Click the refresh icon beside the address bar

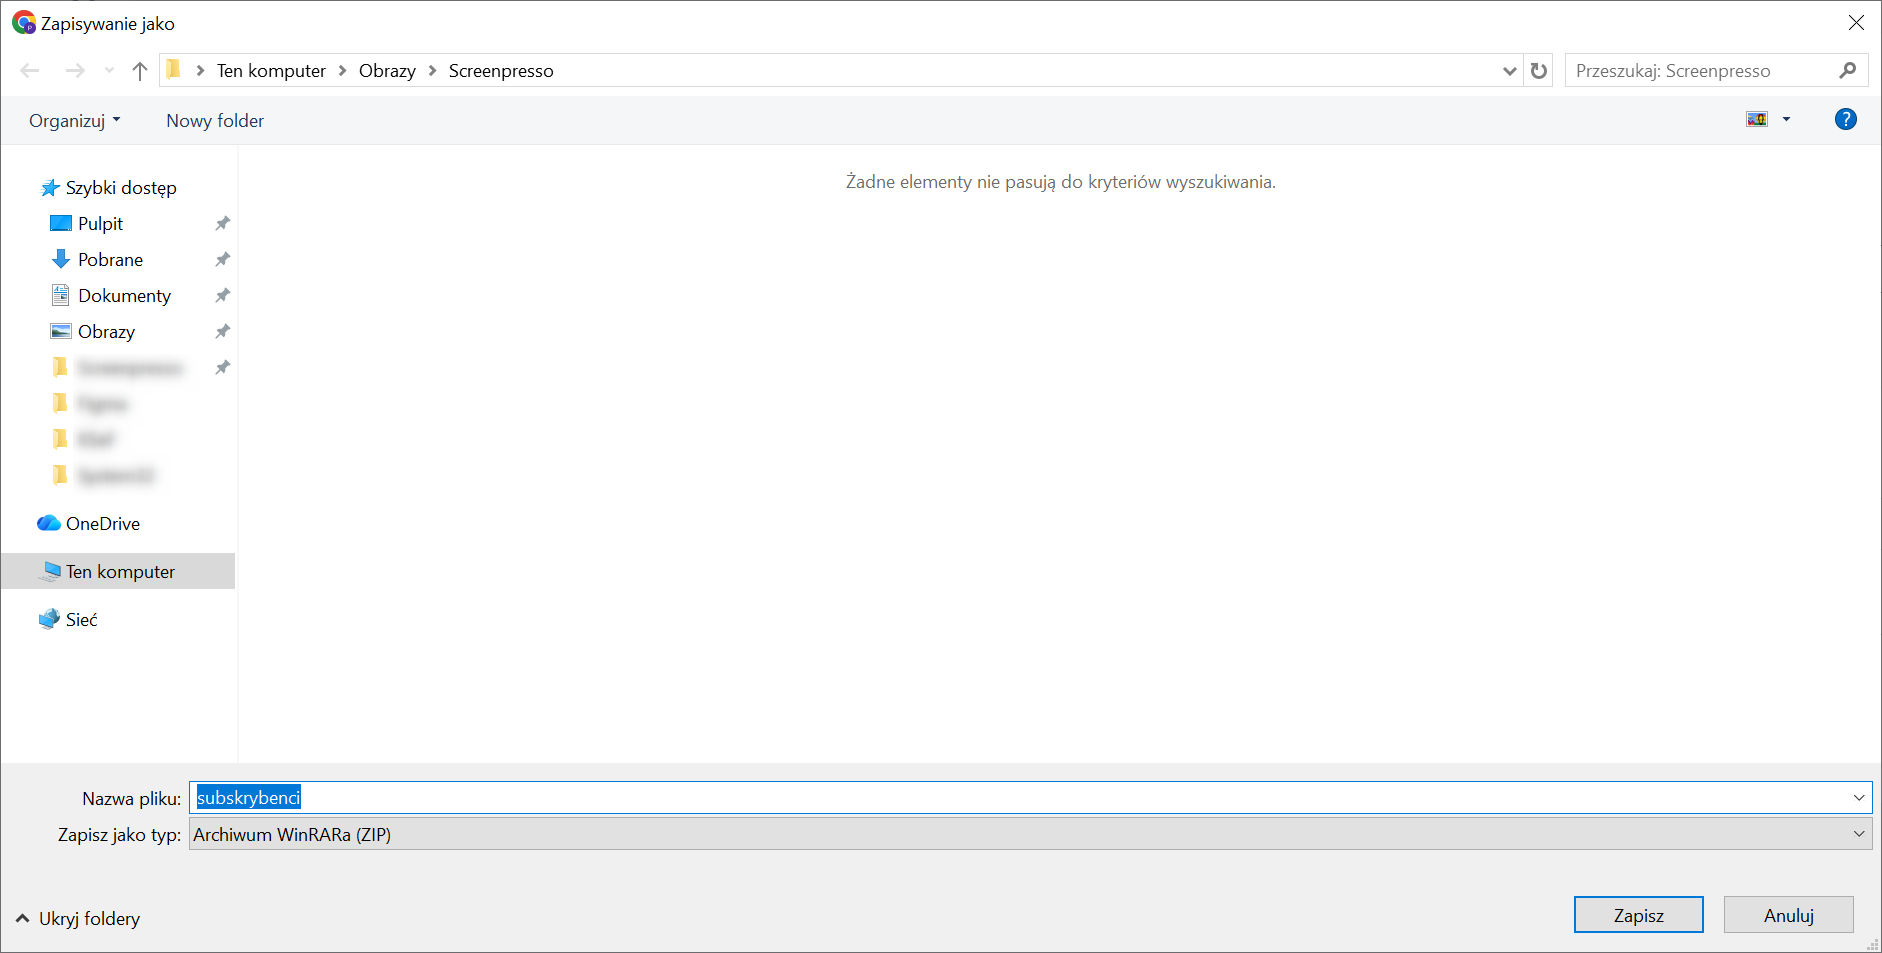[x=1539, y=71]
